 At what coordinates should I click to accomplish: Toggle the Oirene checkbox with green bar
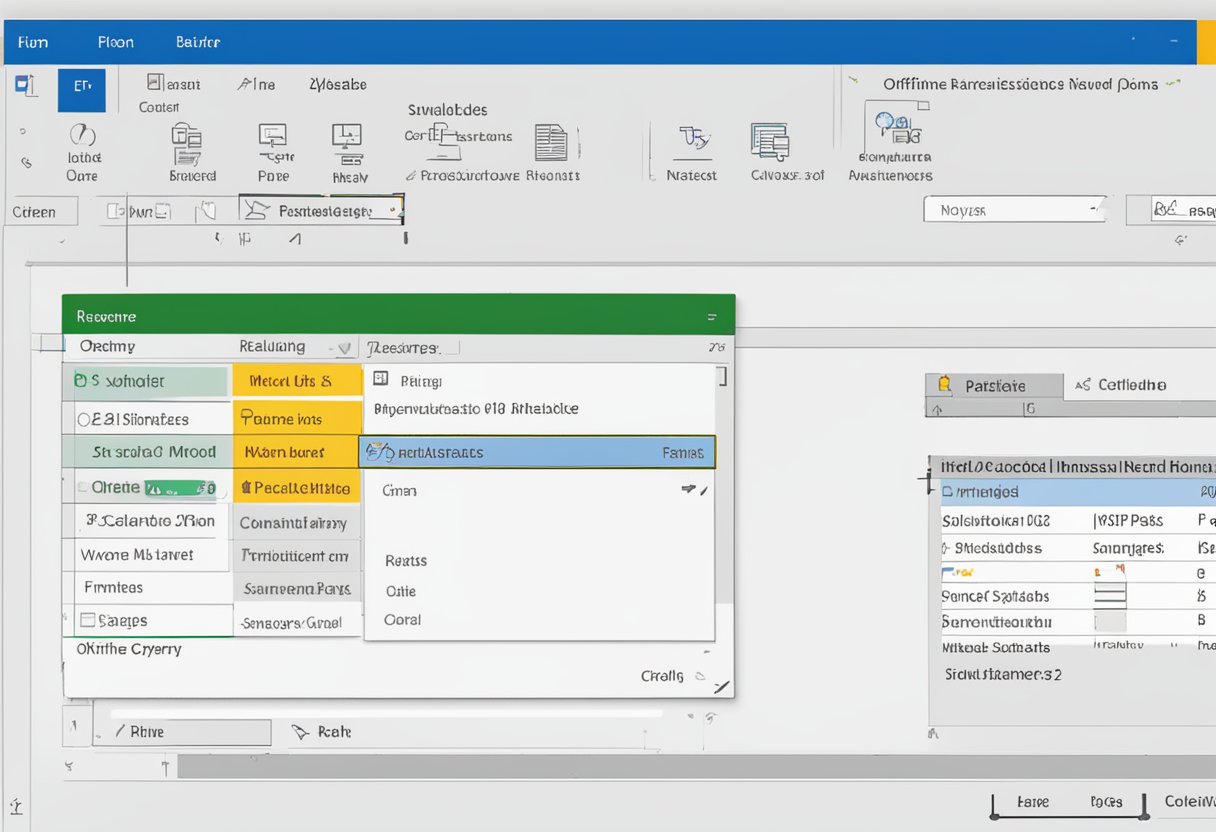83,488
